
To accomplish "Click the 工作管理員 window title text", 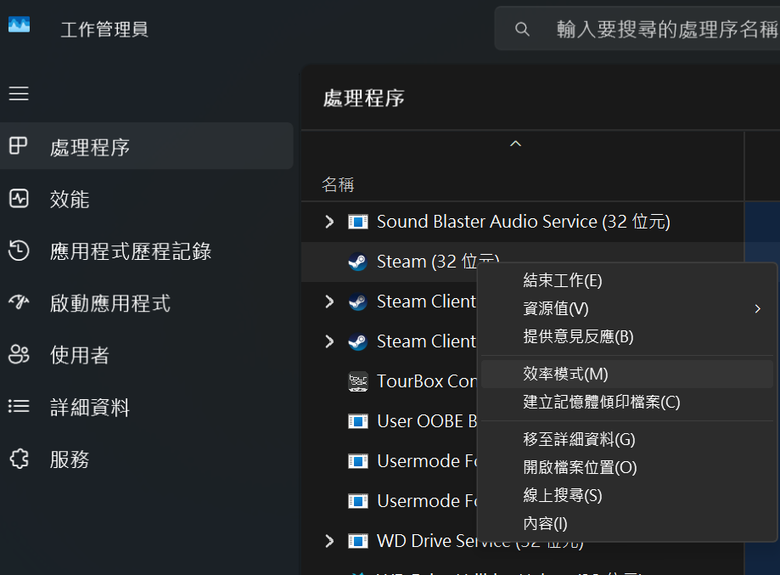I will point(104,29).
